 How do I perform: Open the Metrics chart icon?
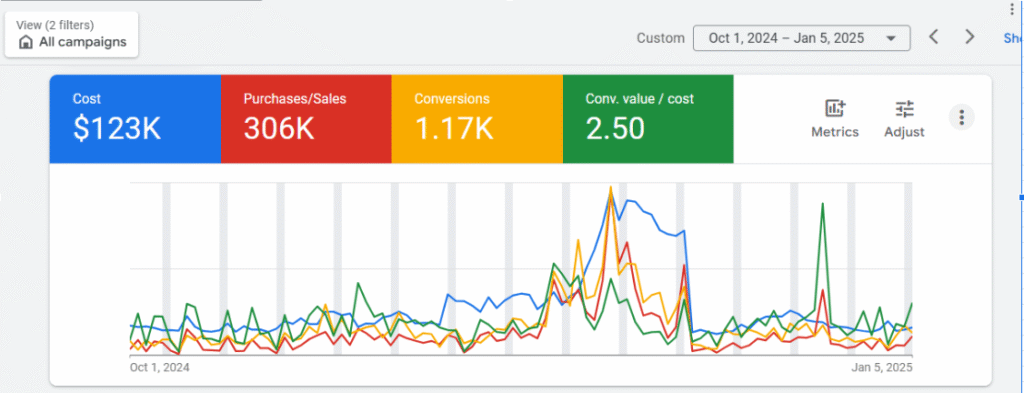point(835,108)
